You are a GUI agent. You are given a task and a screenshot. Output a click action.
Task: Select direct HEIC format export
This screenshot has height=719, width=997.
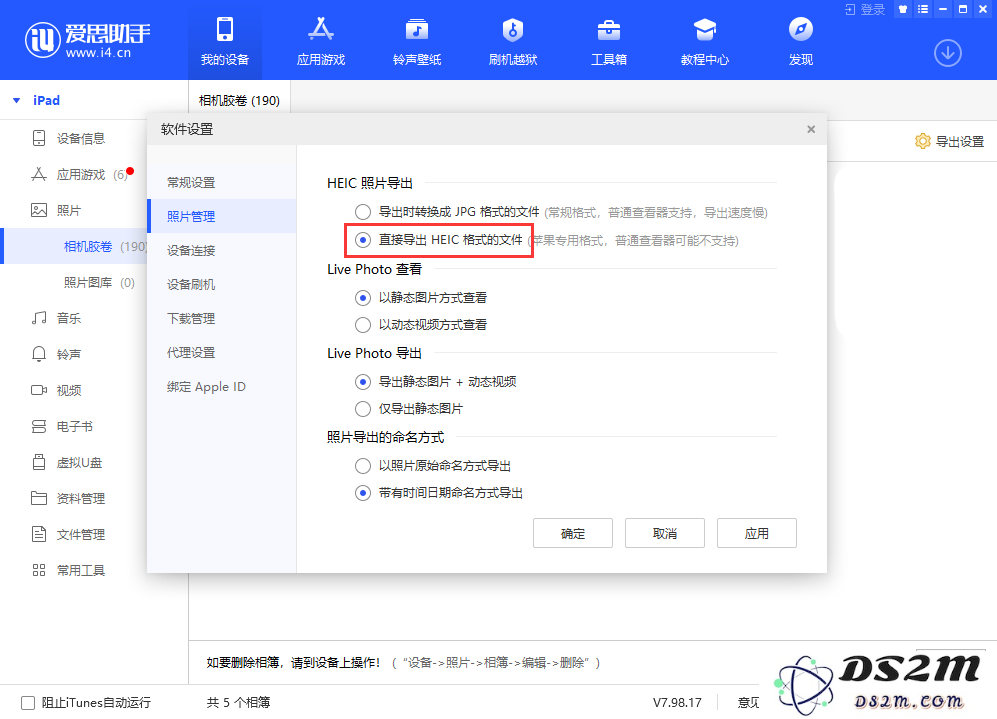click(363, 240)
